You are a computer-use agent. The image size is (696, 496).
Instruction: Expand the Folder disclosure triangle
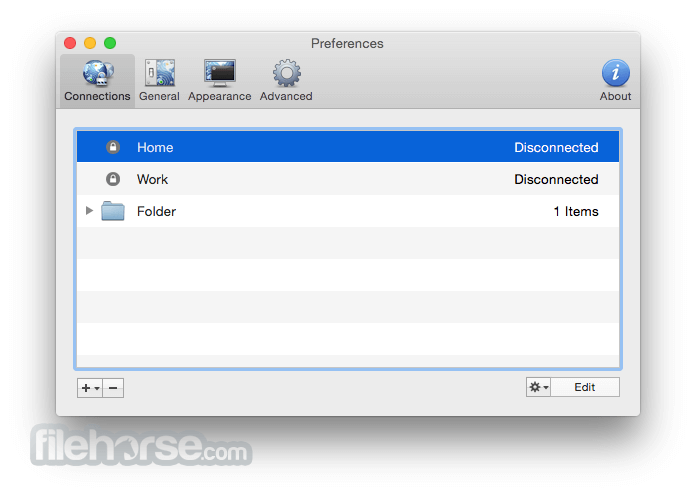[x=89, y=210]
